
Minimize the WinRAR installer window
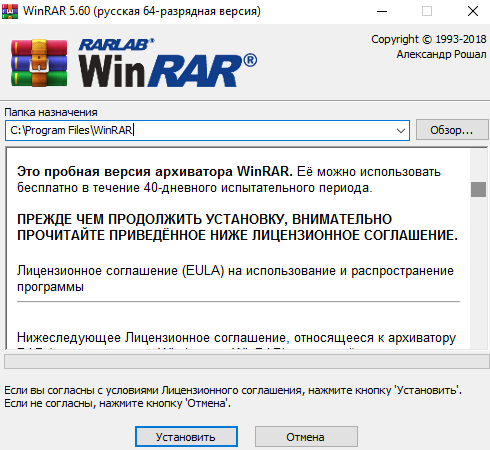(382, 11)
